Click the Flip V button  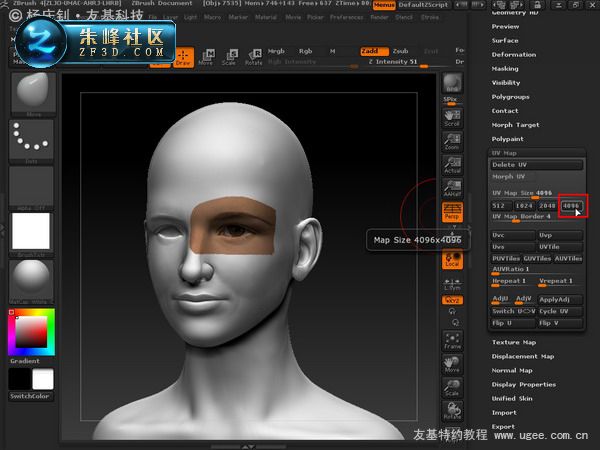[560, 323]
